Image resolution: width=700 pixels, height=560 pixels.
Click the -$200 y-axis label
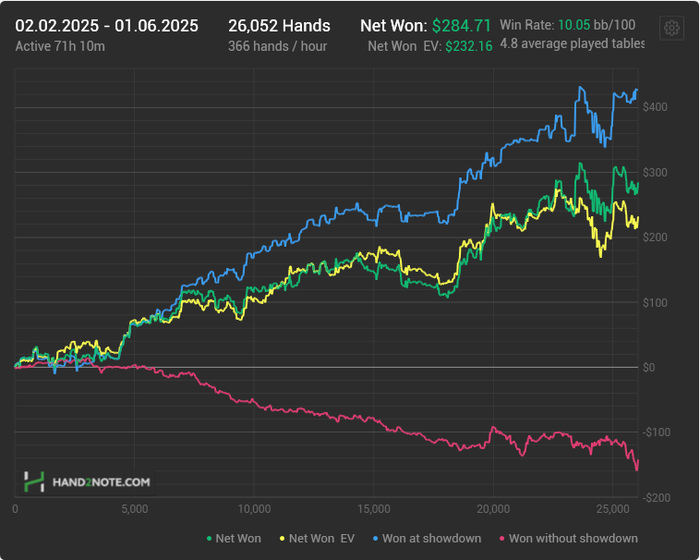tap(656, 498)
